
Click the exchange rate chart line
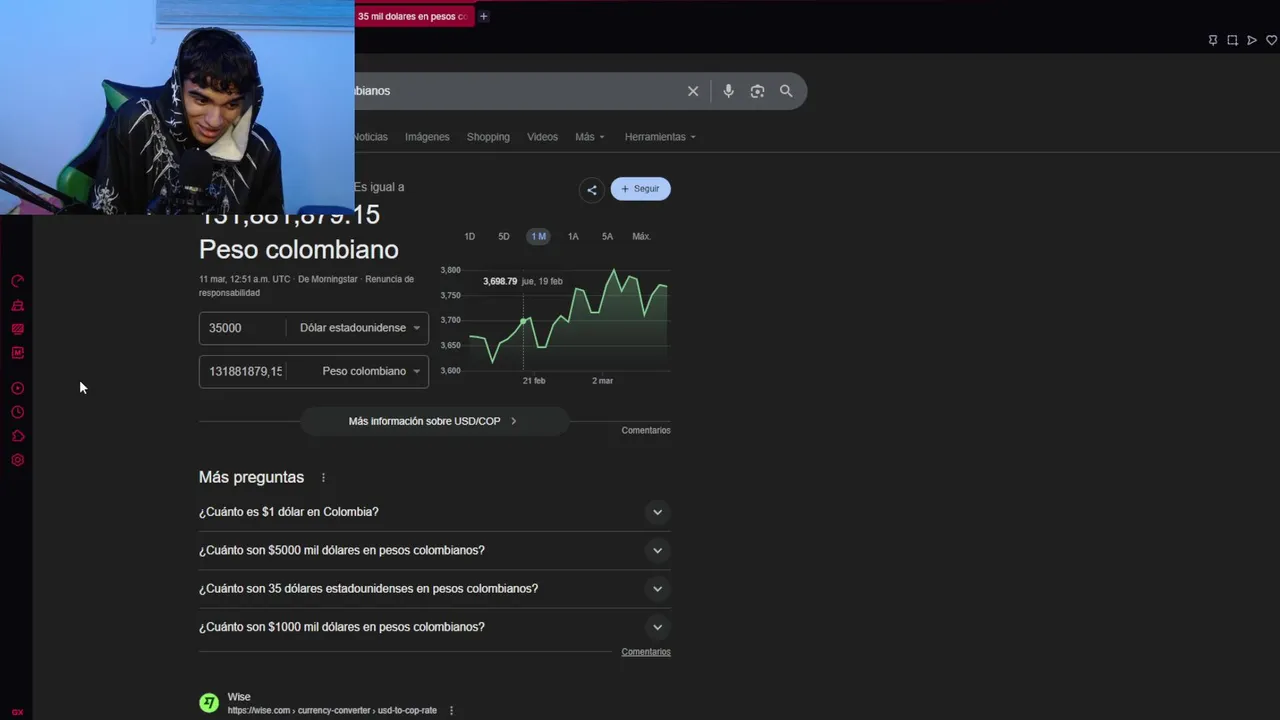tap(568, 315)
